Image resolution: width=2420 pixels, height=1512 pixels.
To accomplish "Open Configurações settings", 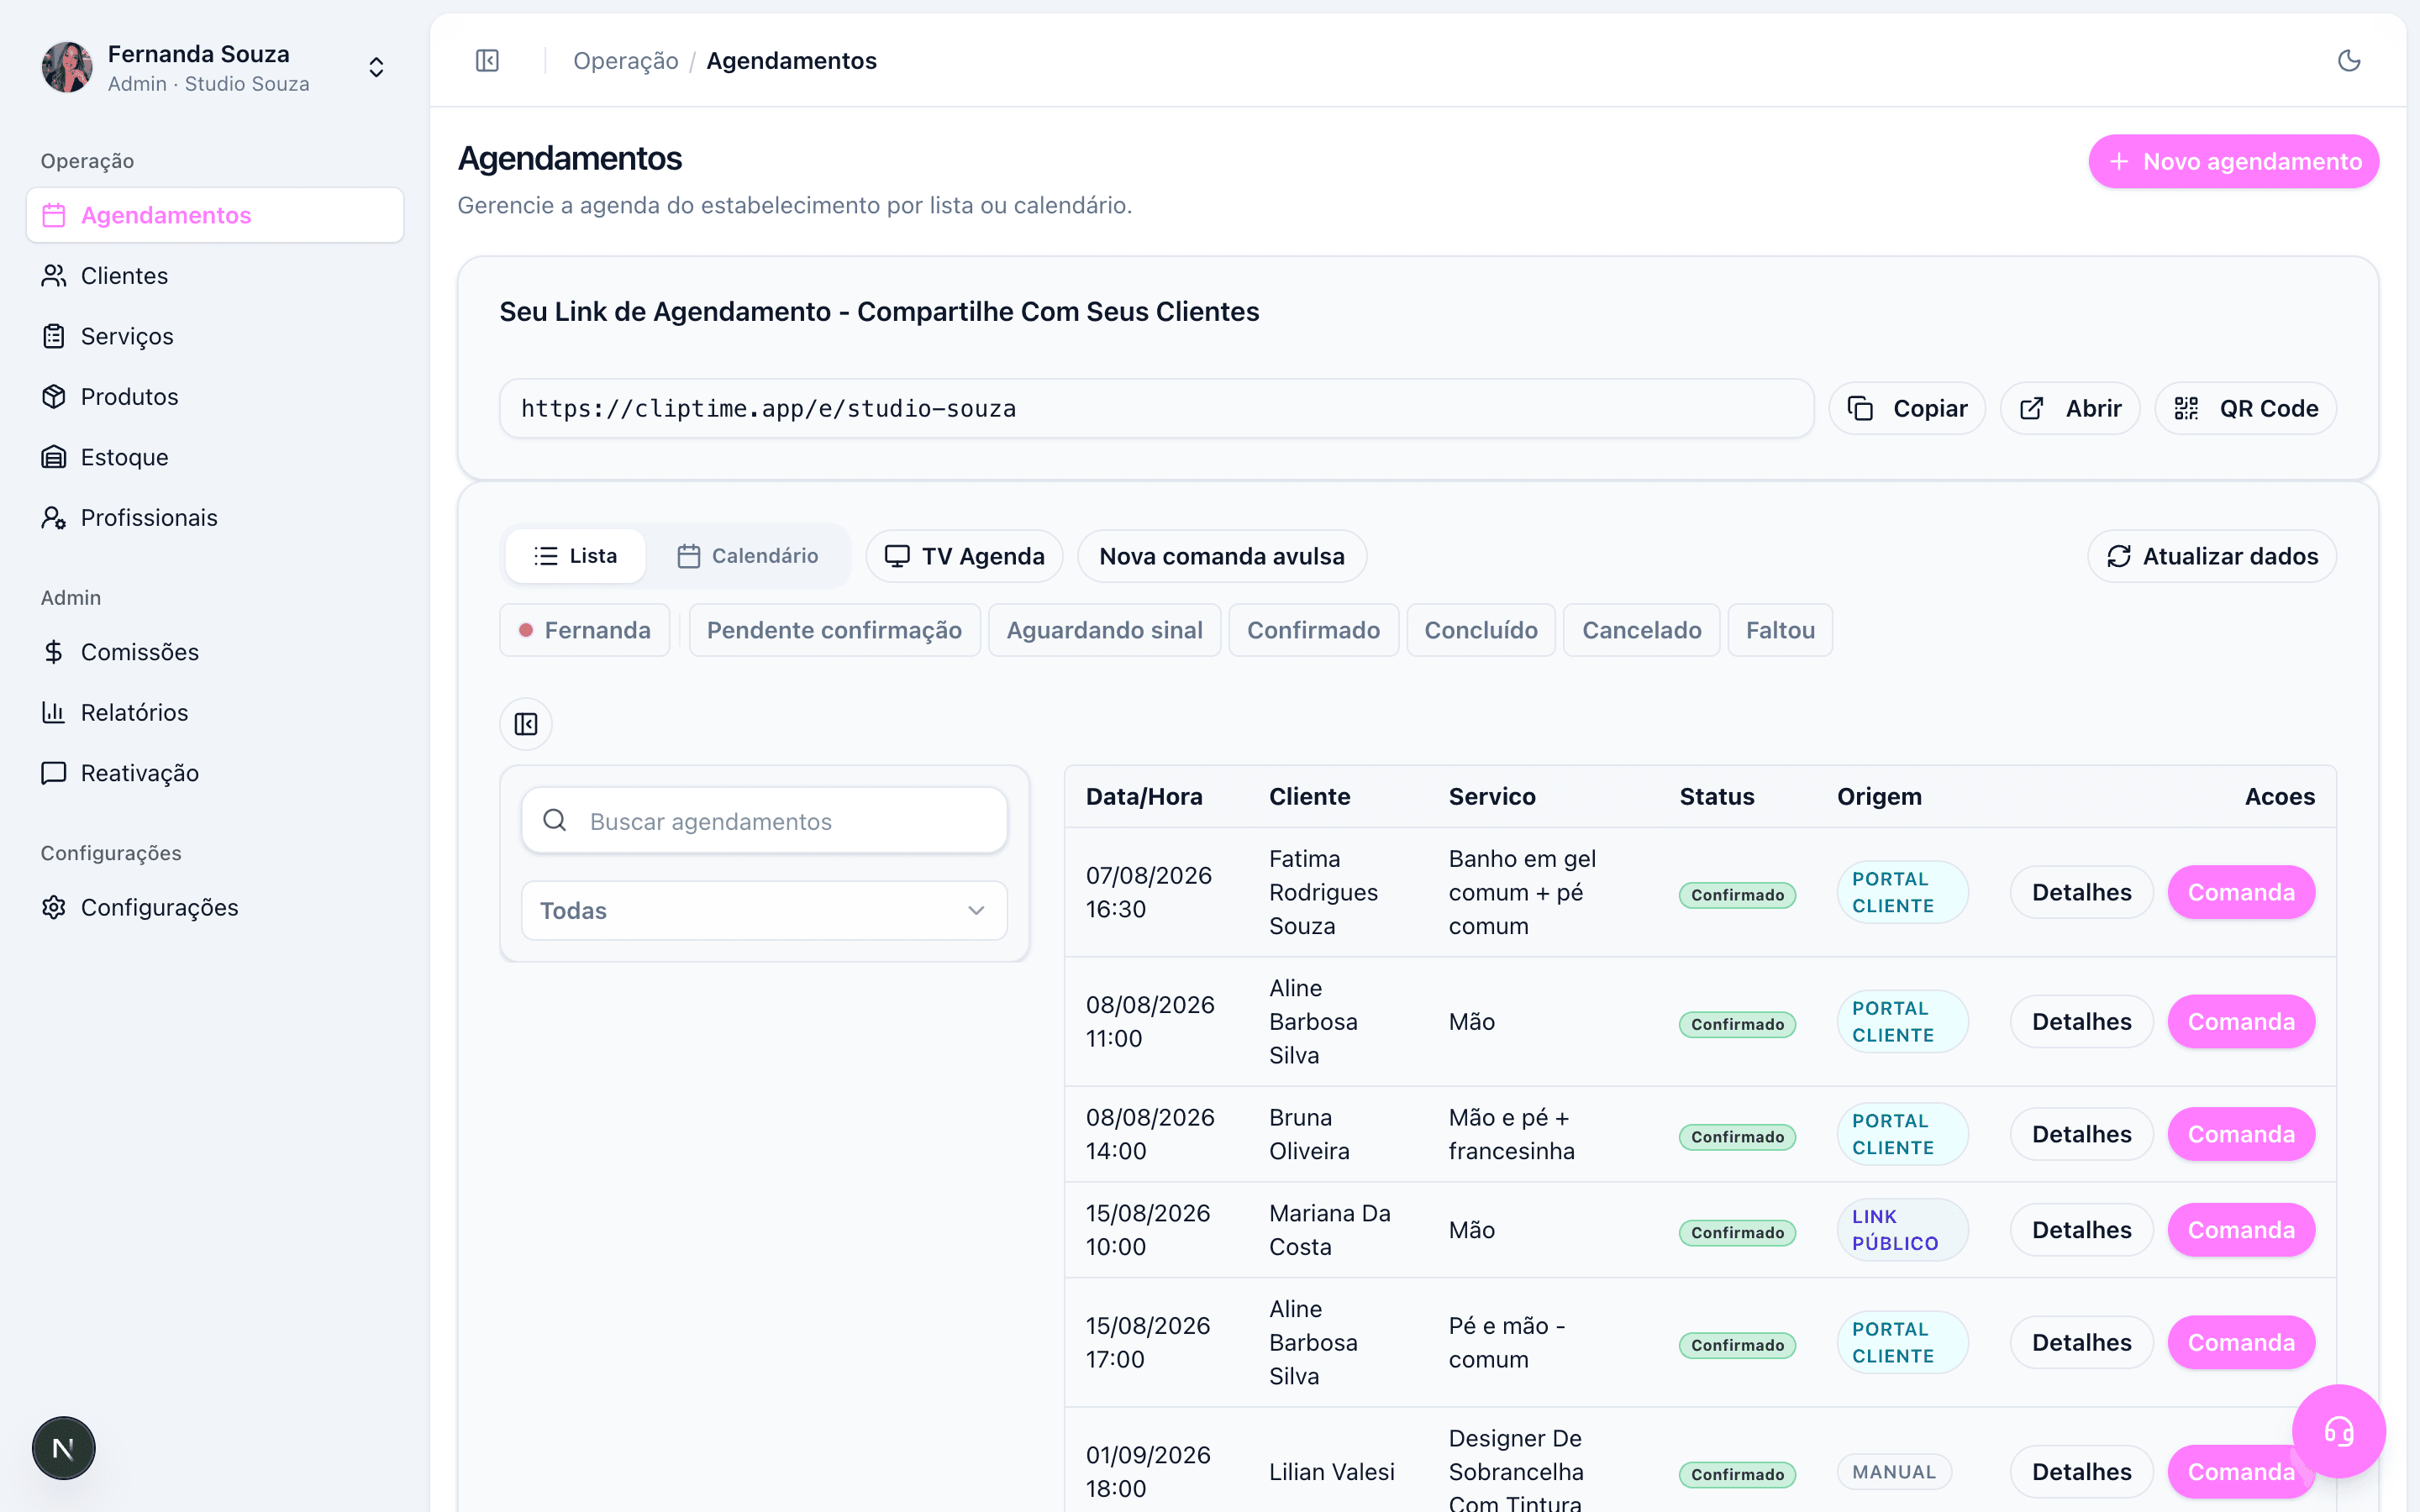I will 215,907.
